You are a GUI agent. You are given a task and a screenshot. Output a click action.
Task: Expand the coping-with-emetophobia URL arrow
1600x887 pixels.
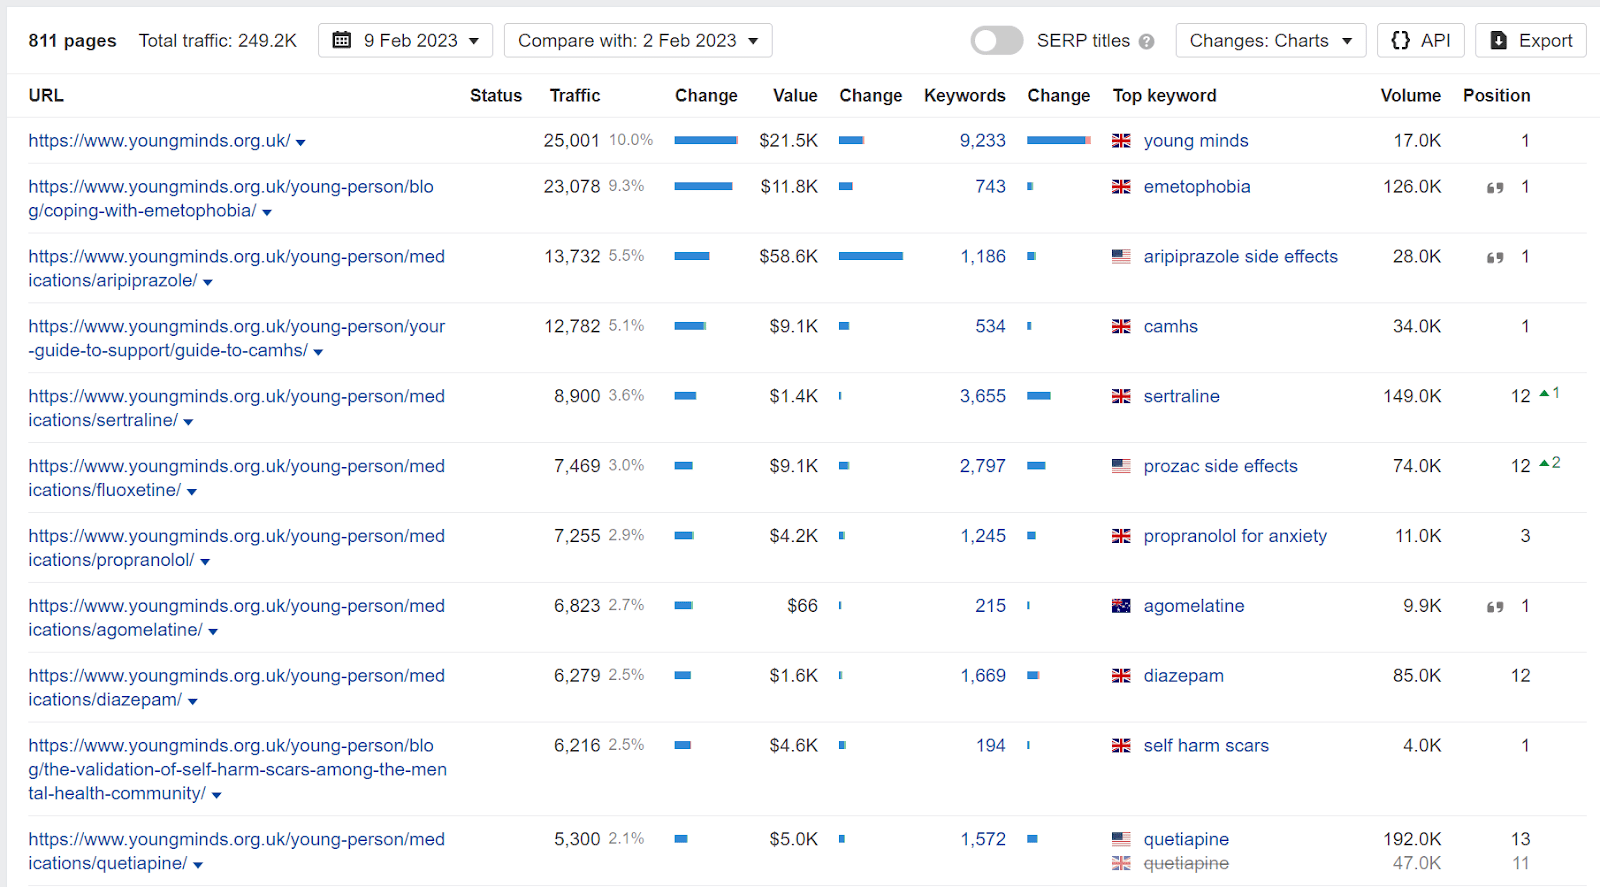pyautogui.click(x=267, y=212)
